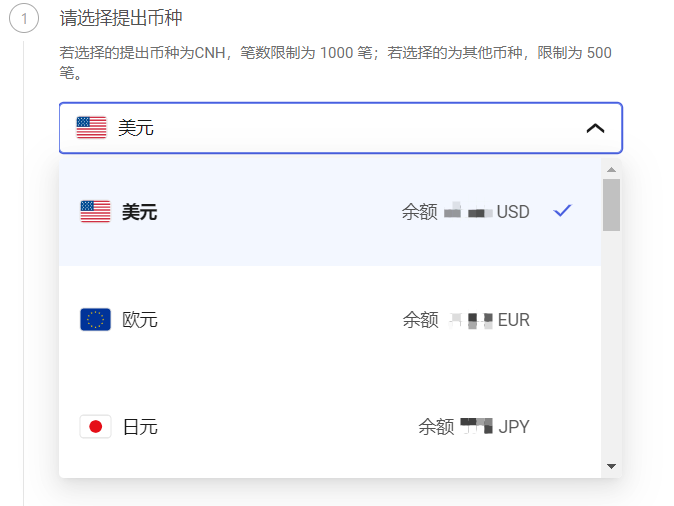Collapse the currency dropdown with the chevron
The width and height of the screenshot is (674, 506).
595,128
